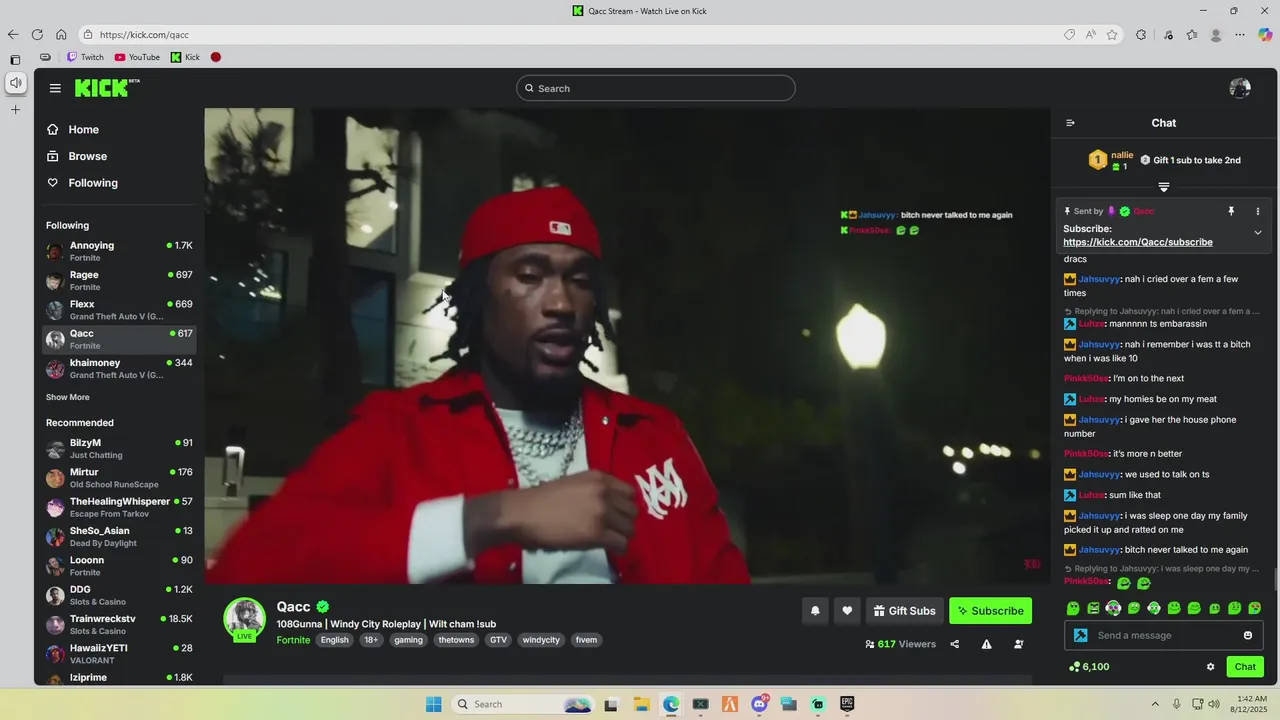The width and height of the screenshot is (1280, 720).
Task: Open the chat users list icon
Action: (1019, 644)
